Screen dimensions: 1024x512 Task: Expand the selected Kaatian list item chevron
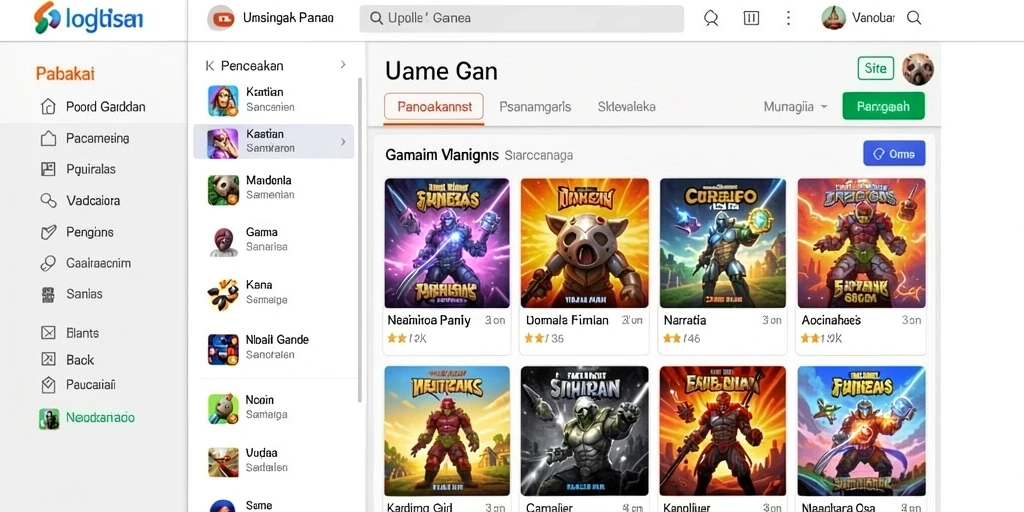tap(344, 141)
